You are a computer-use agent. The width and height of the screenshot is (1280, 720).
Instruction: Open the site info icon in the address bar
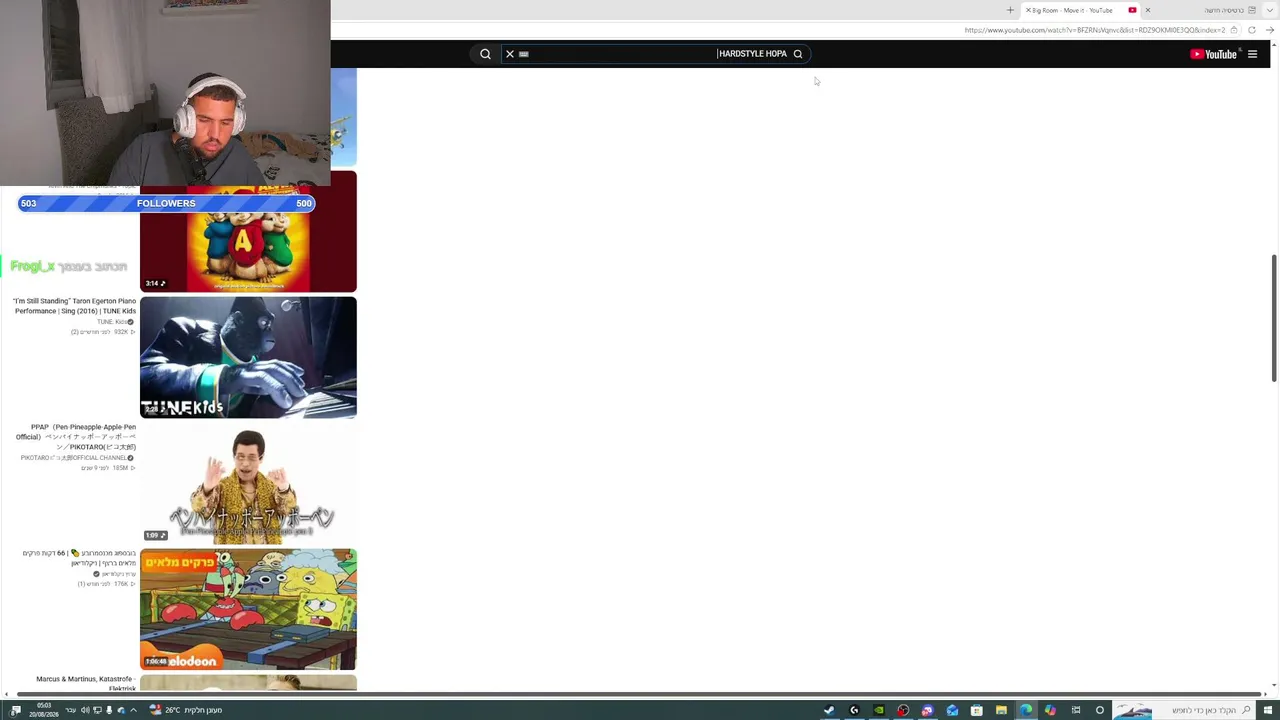point(1236,30)
